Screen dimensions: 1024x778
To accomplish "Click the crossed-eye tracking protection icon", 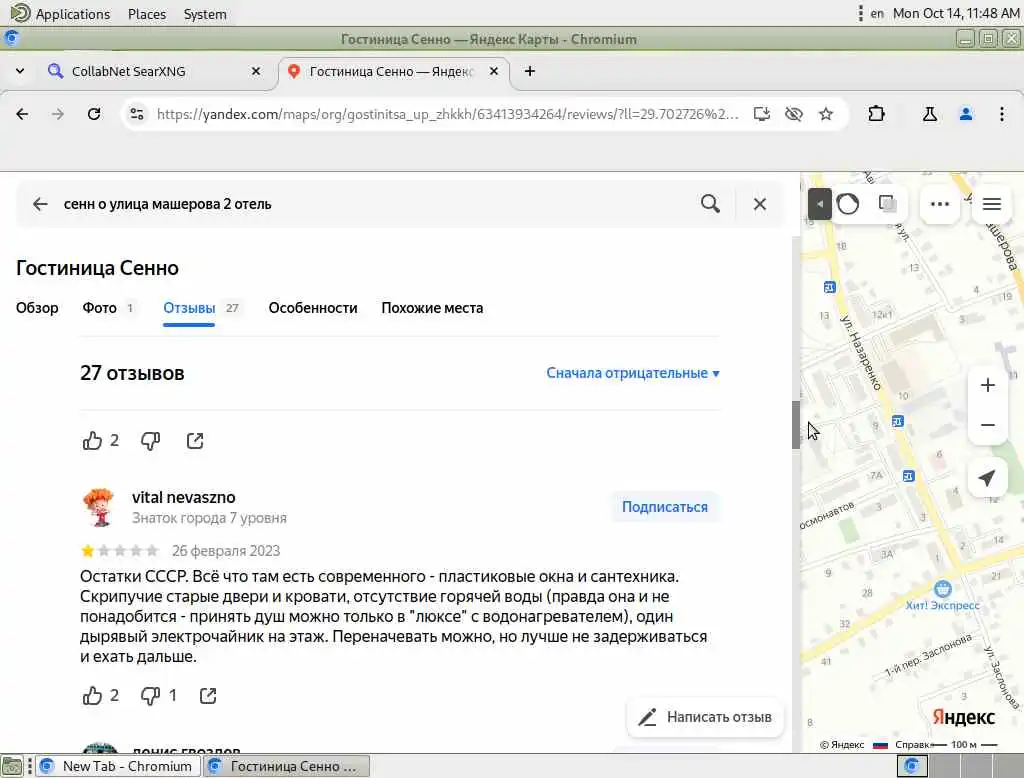I will [x=793, y=114].
